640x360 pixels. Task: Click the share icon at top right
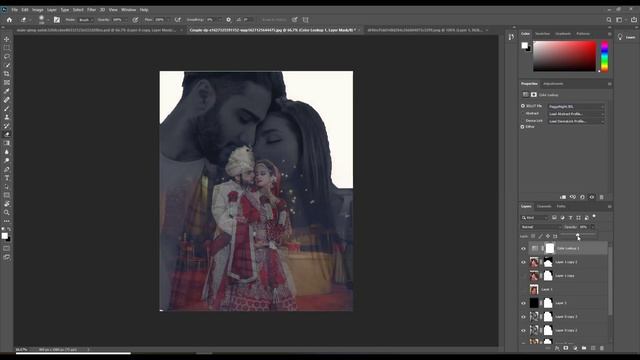[x=633, y=20]
